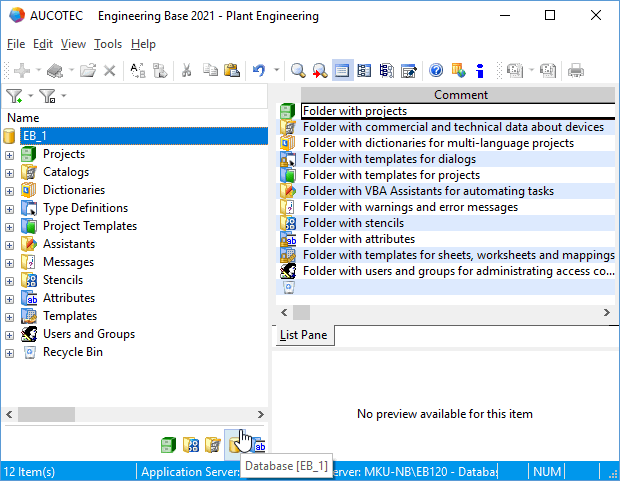Click the Cut scissors icon
This screenshot has width=620, height=481.
185,71
